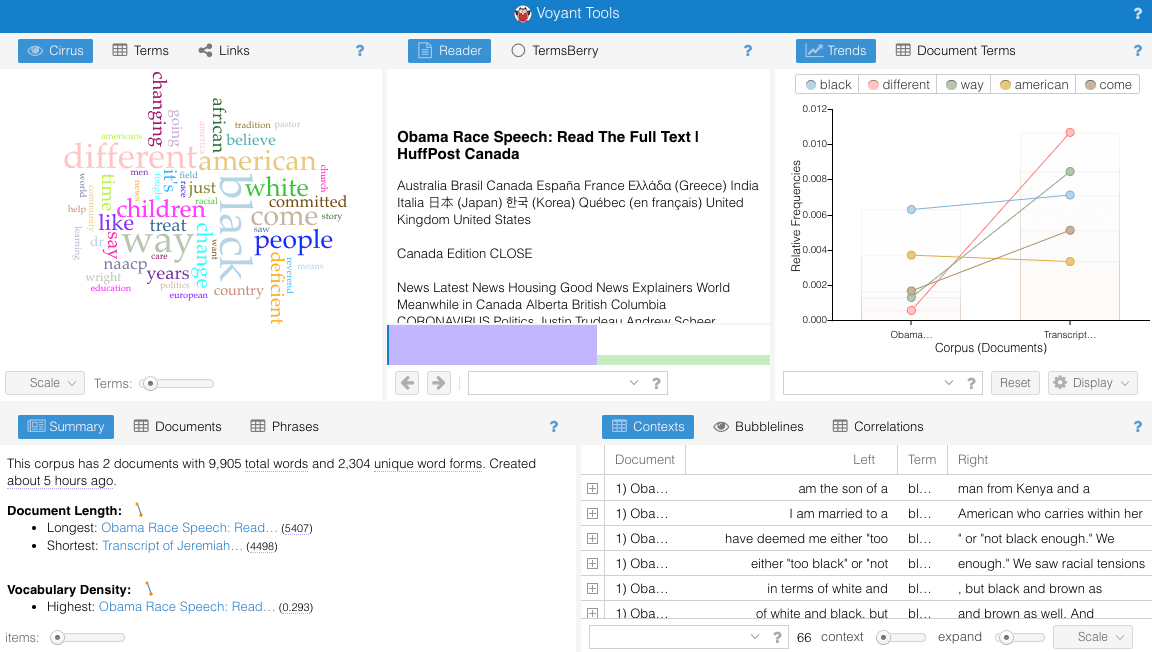Image resolution: width=1152 pixels, height=652 pixels.
Task: Open the highest density 'Obama Race Speech' link
Action: [187, 606]
